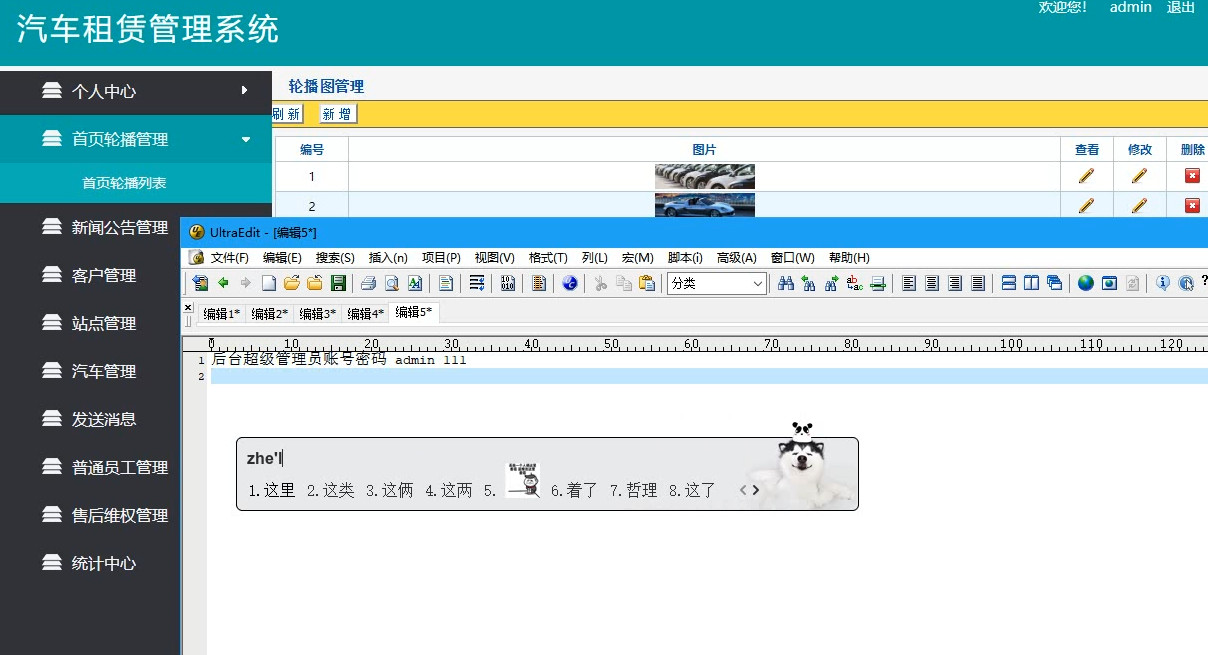Screen dimensions: 1208x655
Task: Click the admin username link
Action: pyautogui.click(x=1131, y=7)
